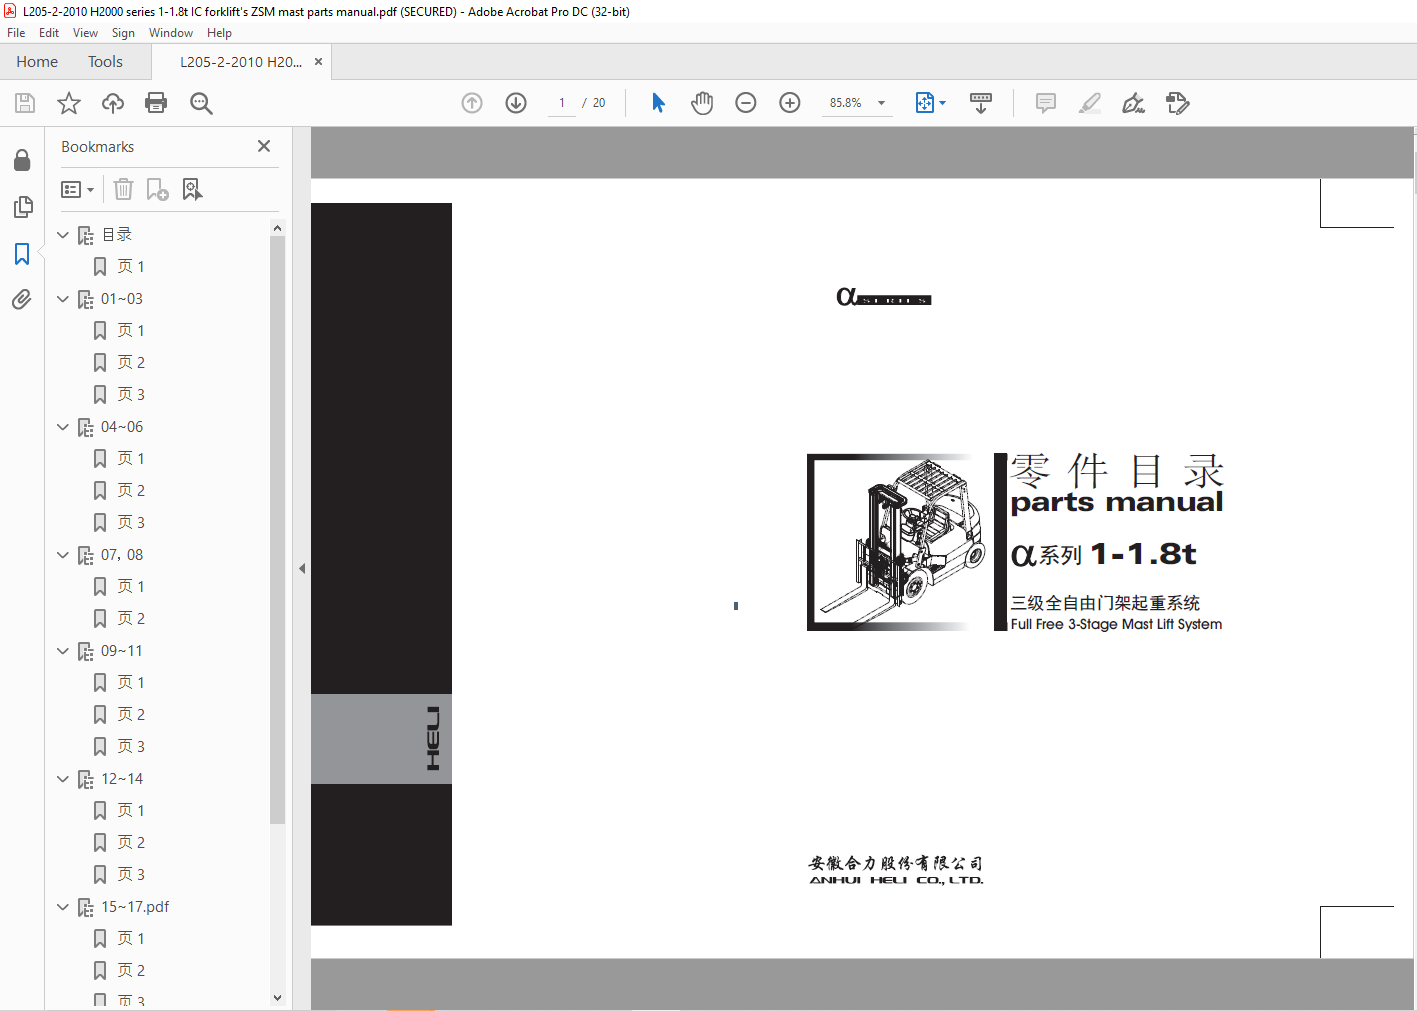Open the Window menu
The image size is (1417, 1011).
pos(171,33)
